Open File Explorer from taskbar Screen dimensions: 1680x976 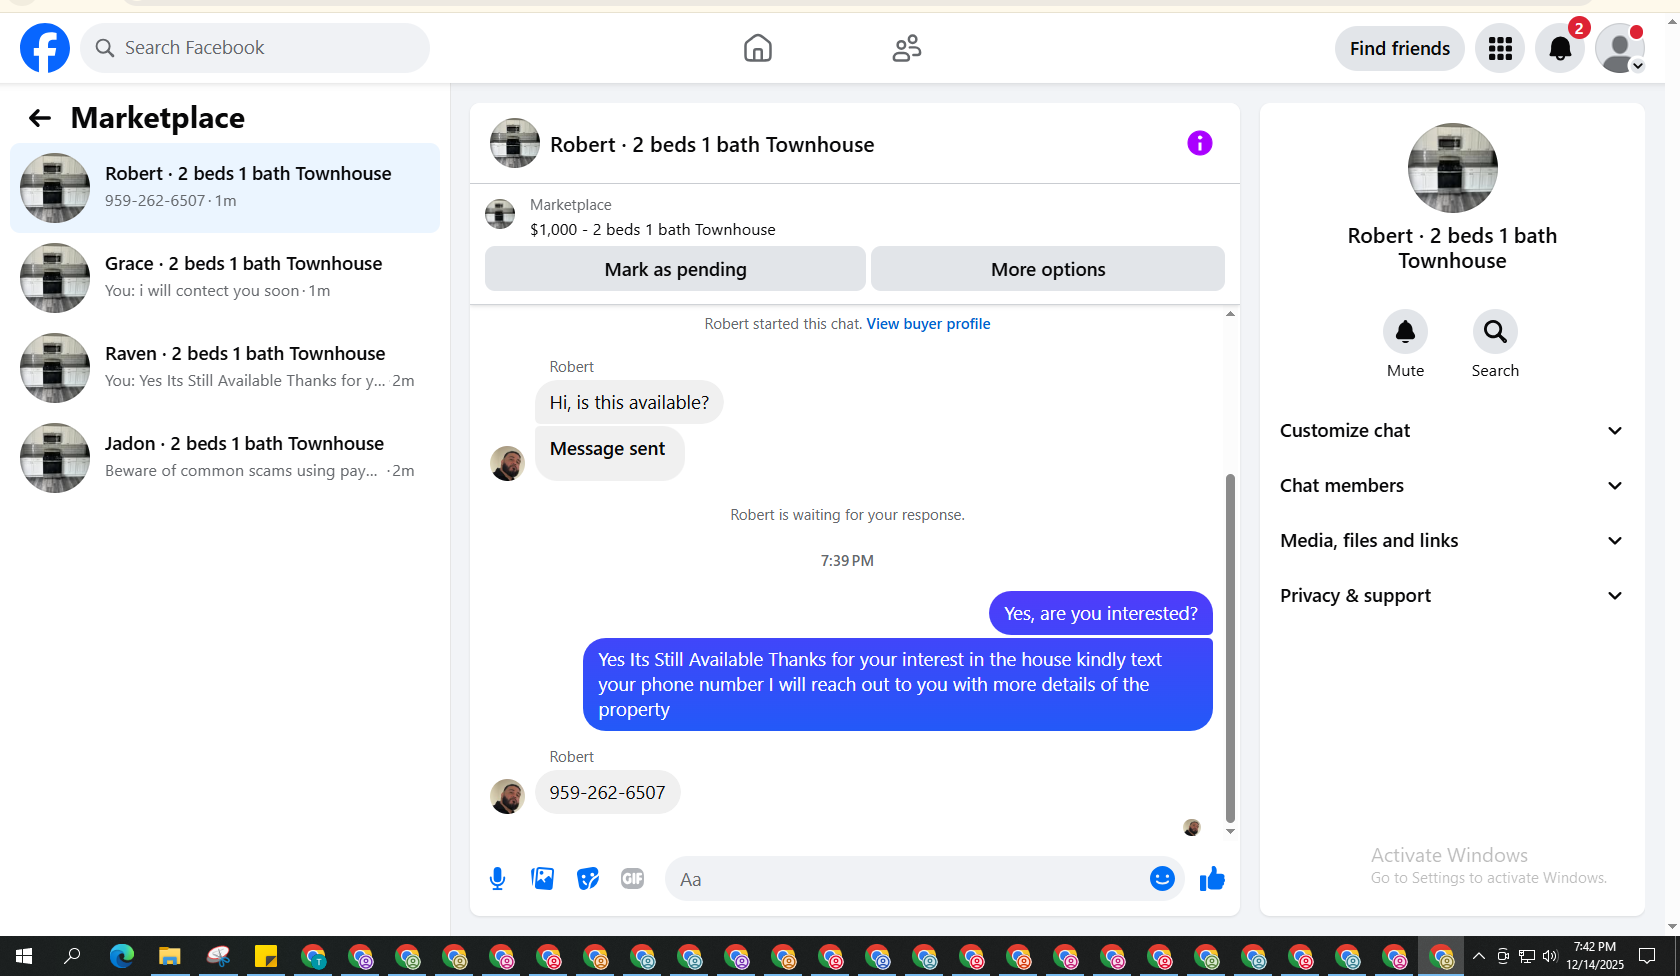click(170, 957)
